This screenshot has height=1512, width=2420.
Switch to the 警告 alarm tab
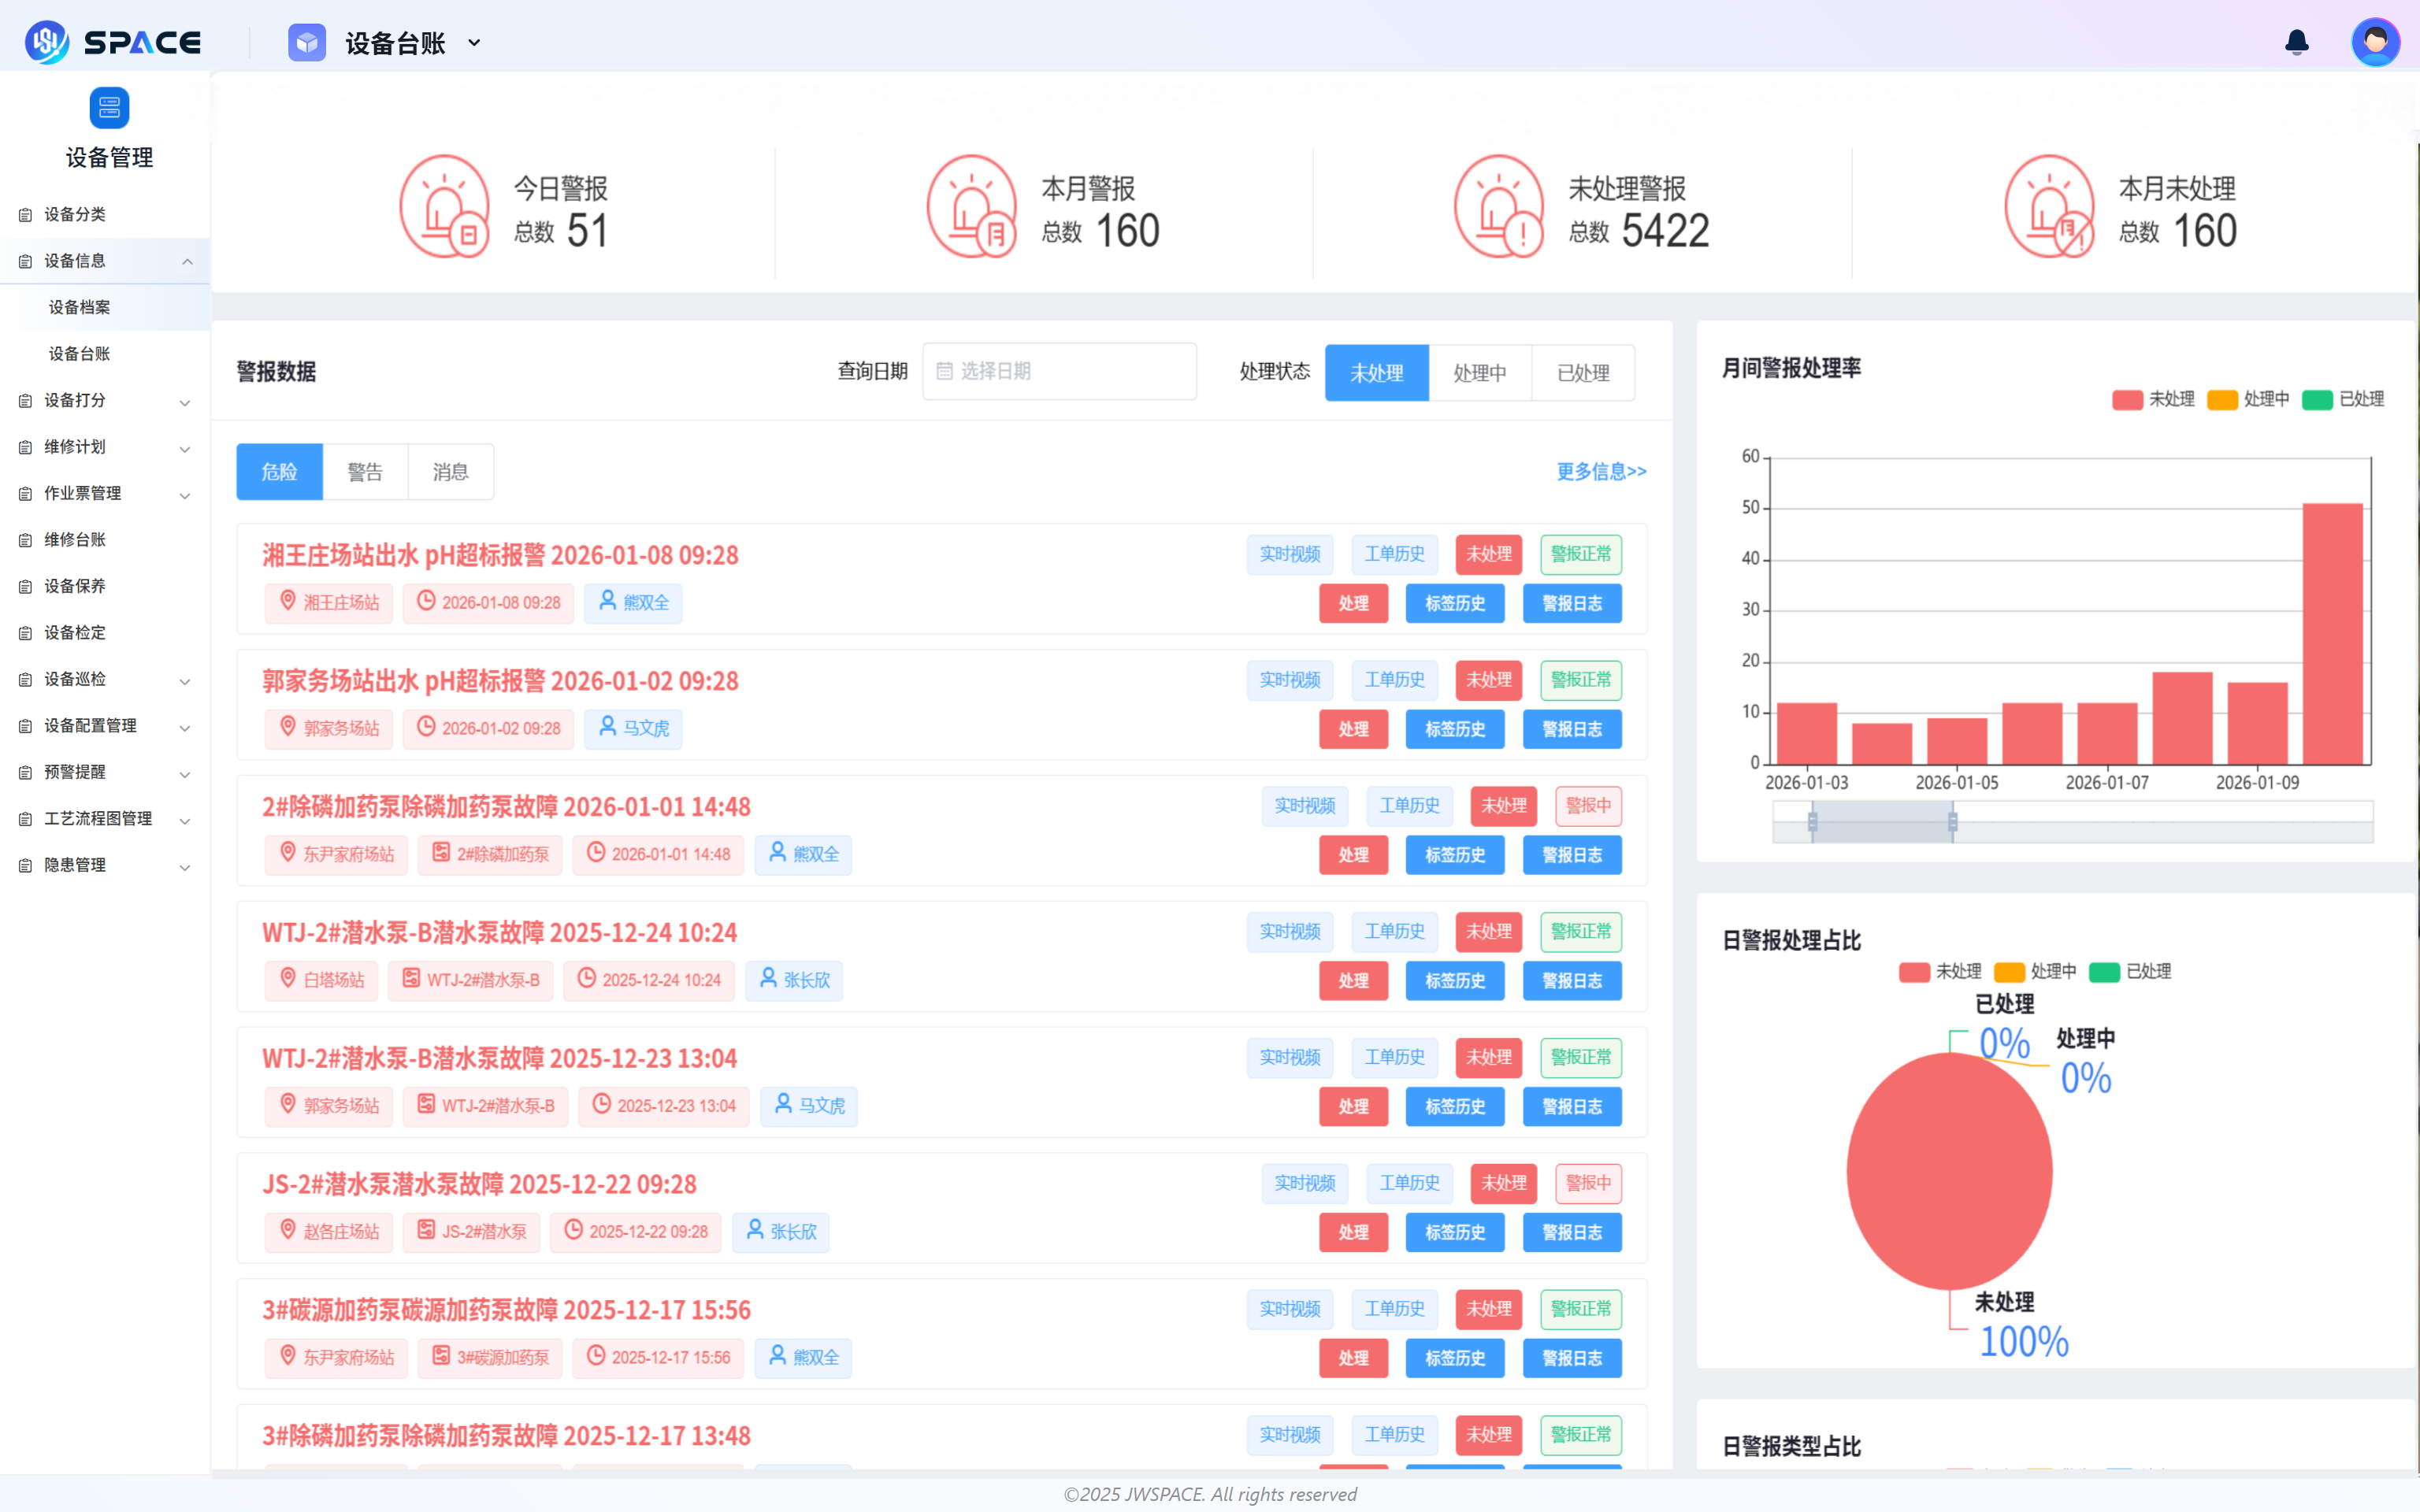click(x=365, y=471)
